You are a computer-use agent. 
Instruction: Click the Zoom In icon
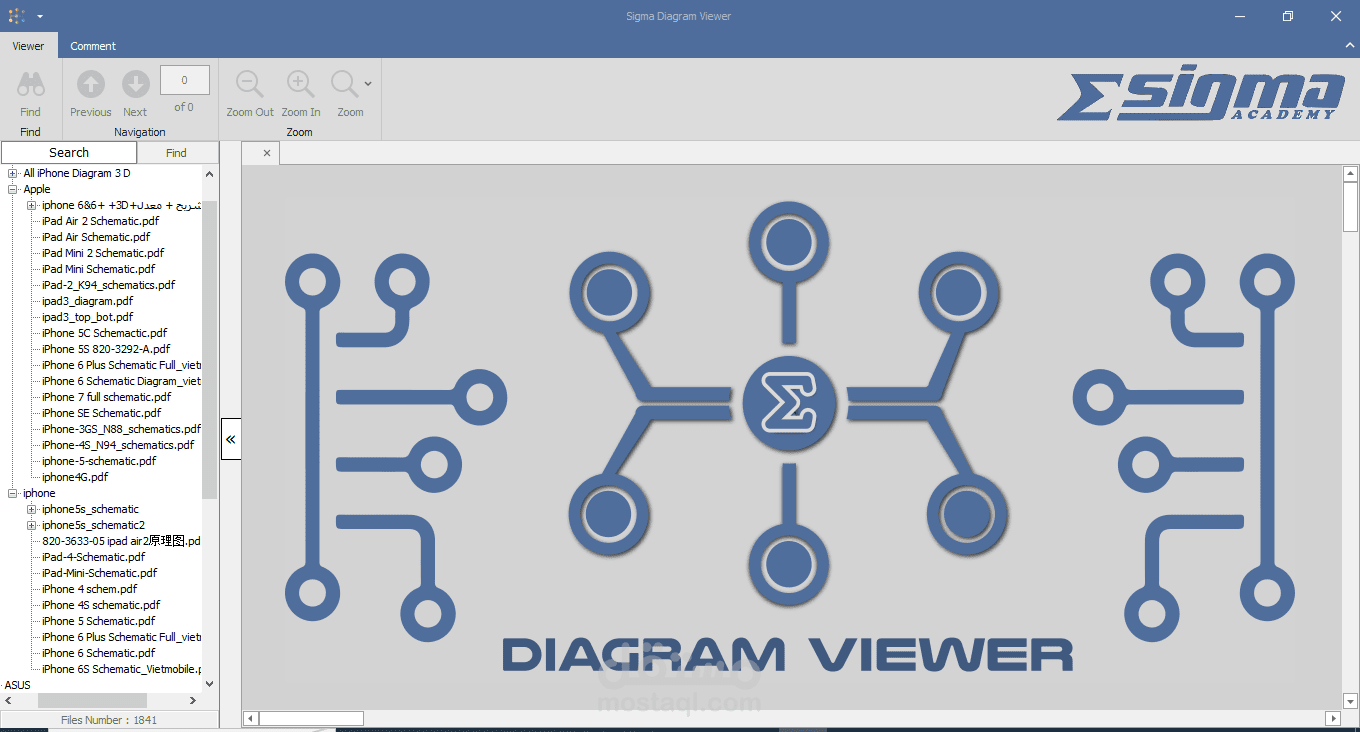point(300,84)
